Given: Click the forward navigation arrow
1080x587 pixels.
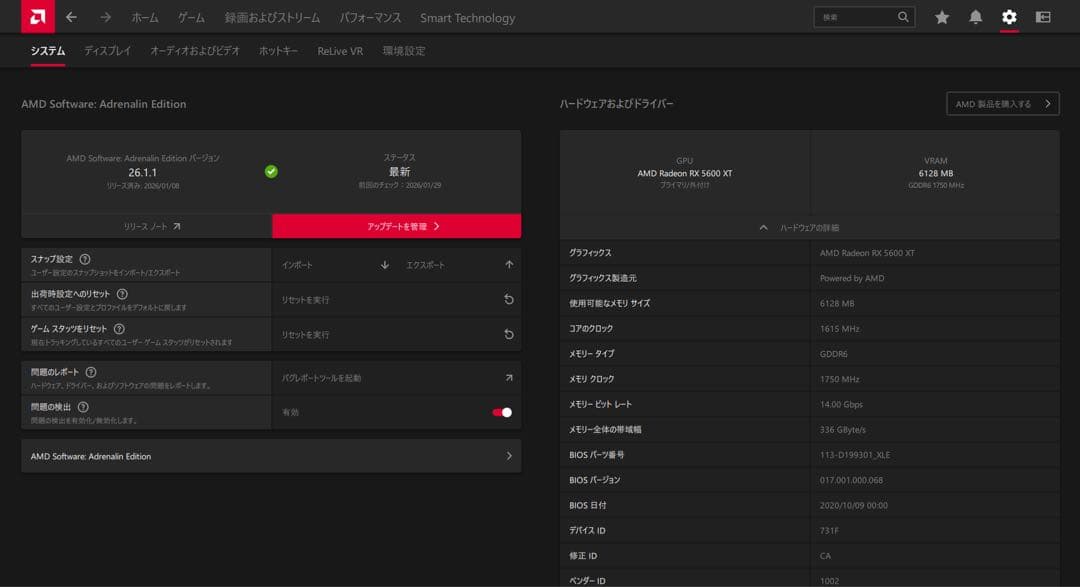Looking at the screenshot, I should click(x=103, y=17).
